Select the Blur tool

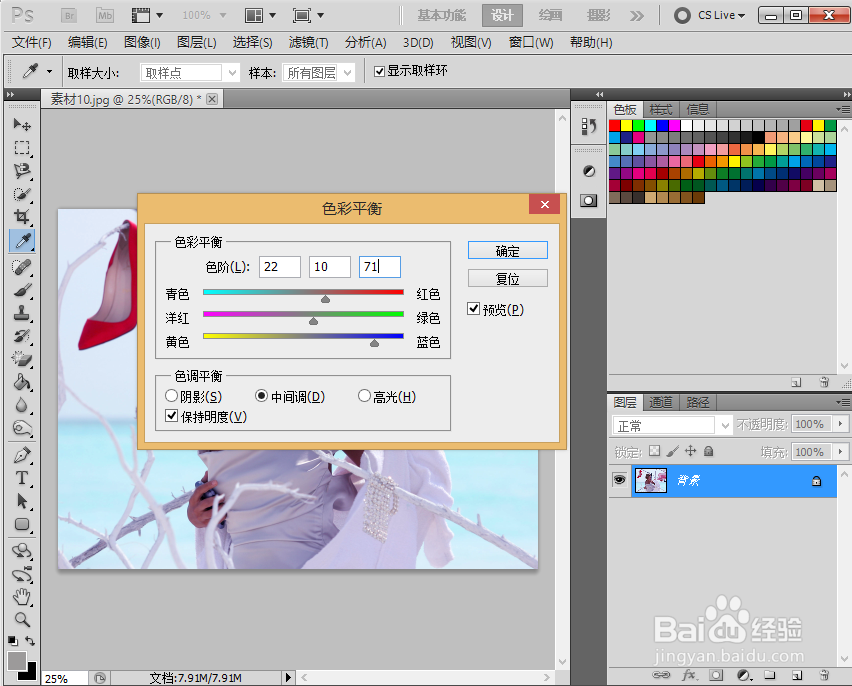click(22, 405)
